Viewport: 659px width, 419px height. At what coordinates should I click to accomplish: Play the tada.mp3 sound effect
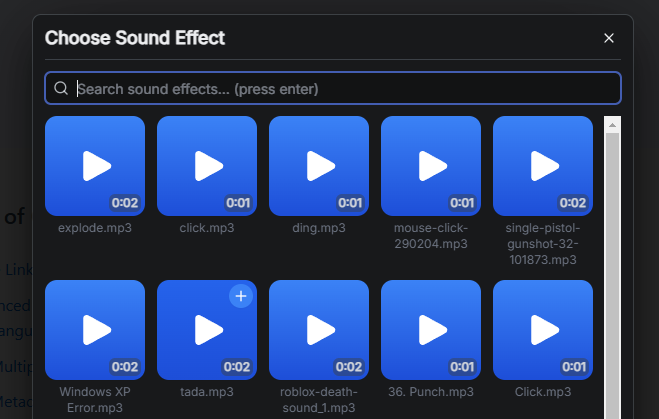point(207,329)
